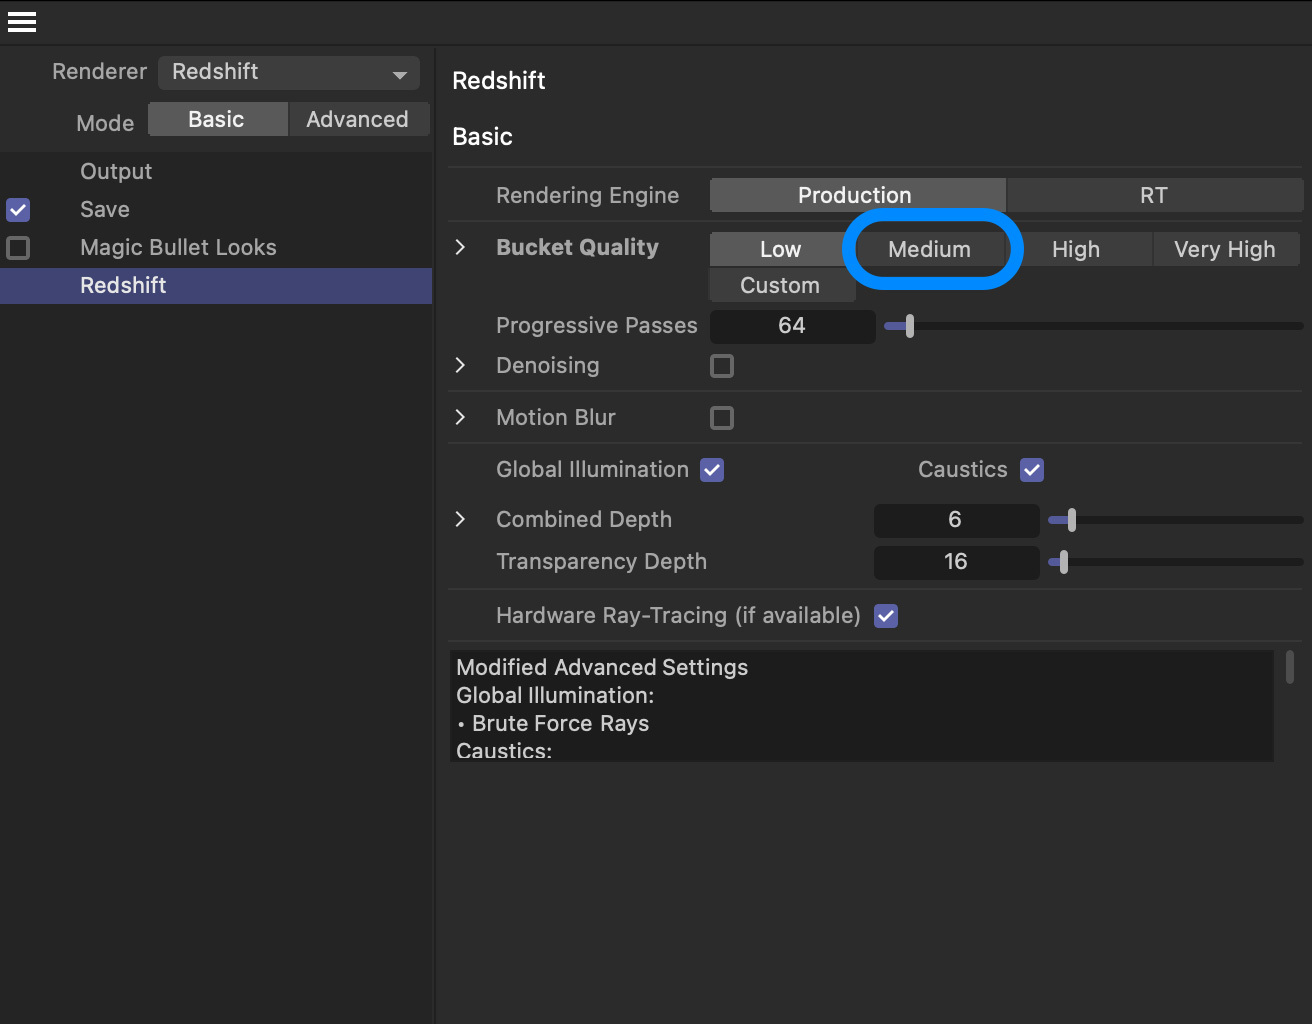Select the Save settings row
Screen dimensions: 1312x1024
click(x=216, y=209)
